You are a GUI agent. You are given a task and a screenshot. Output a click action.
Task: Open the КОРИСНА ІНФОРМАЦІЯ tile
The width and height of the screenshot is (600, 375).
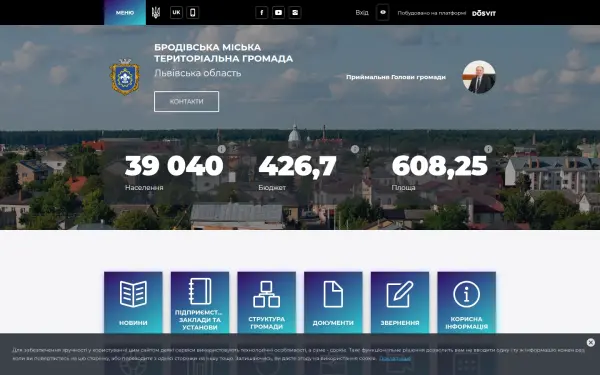[x=466, y=302]
